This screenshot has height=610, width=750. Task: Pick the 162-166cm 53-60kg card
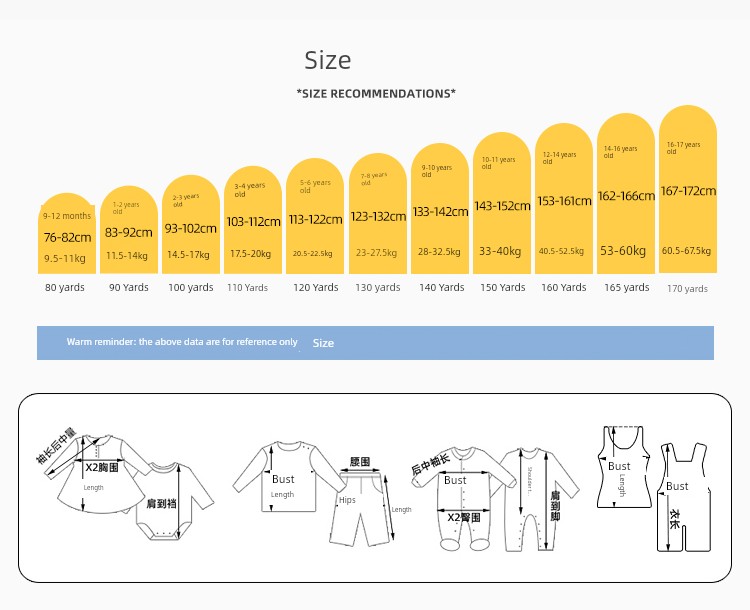(626, 194)
